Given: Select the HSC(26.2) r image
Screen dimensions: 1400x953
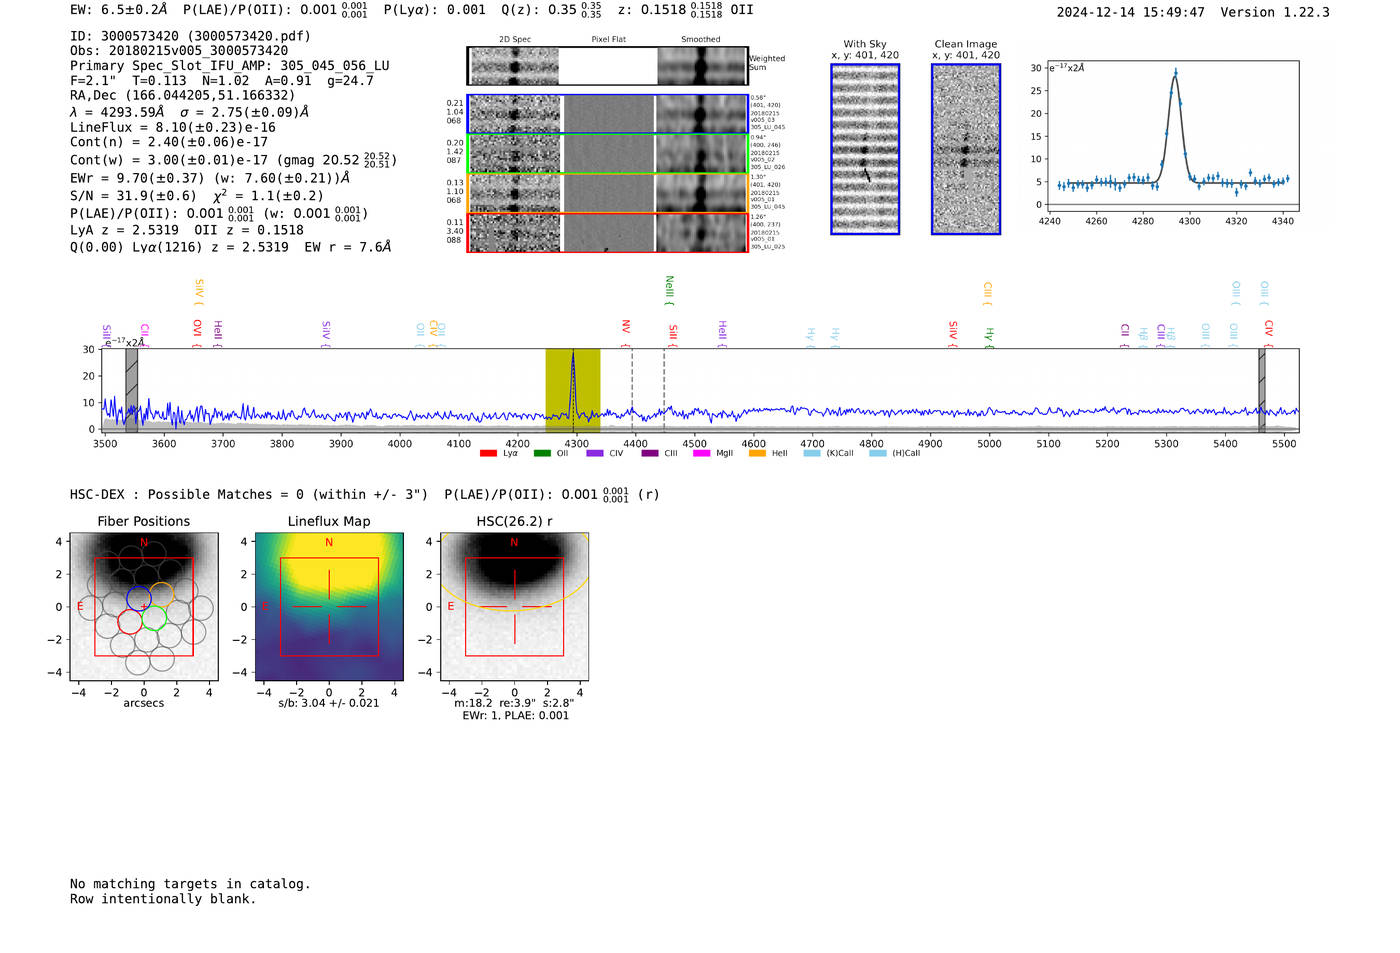Looking at the screenshot, I should [514, 606].
